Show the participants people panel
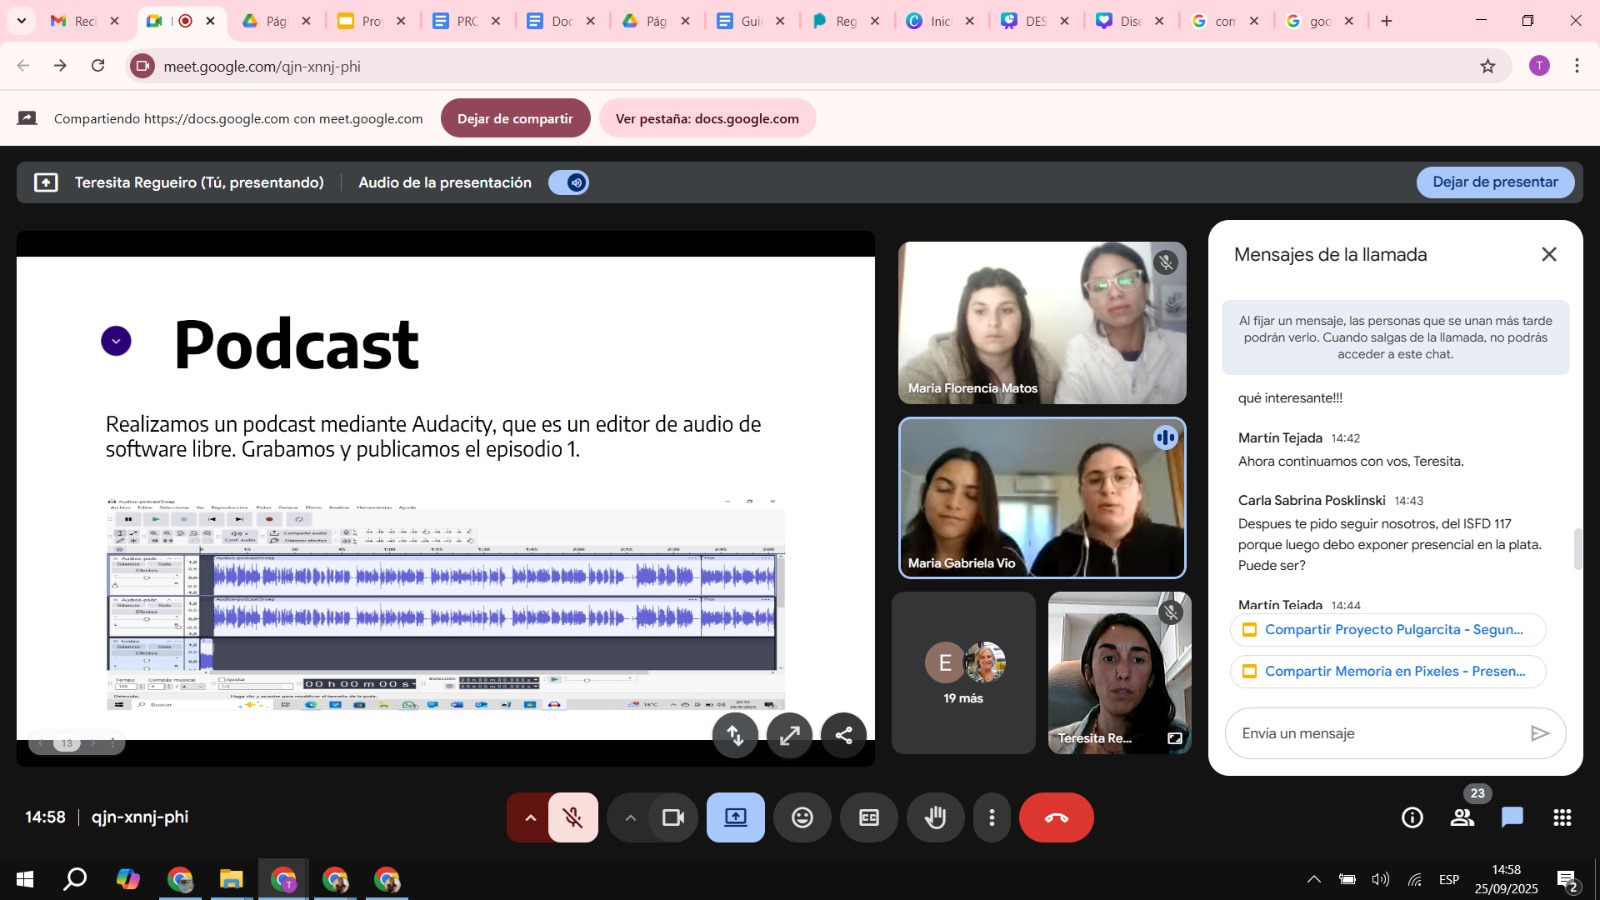 click(1462, 818)
